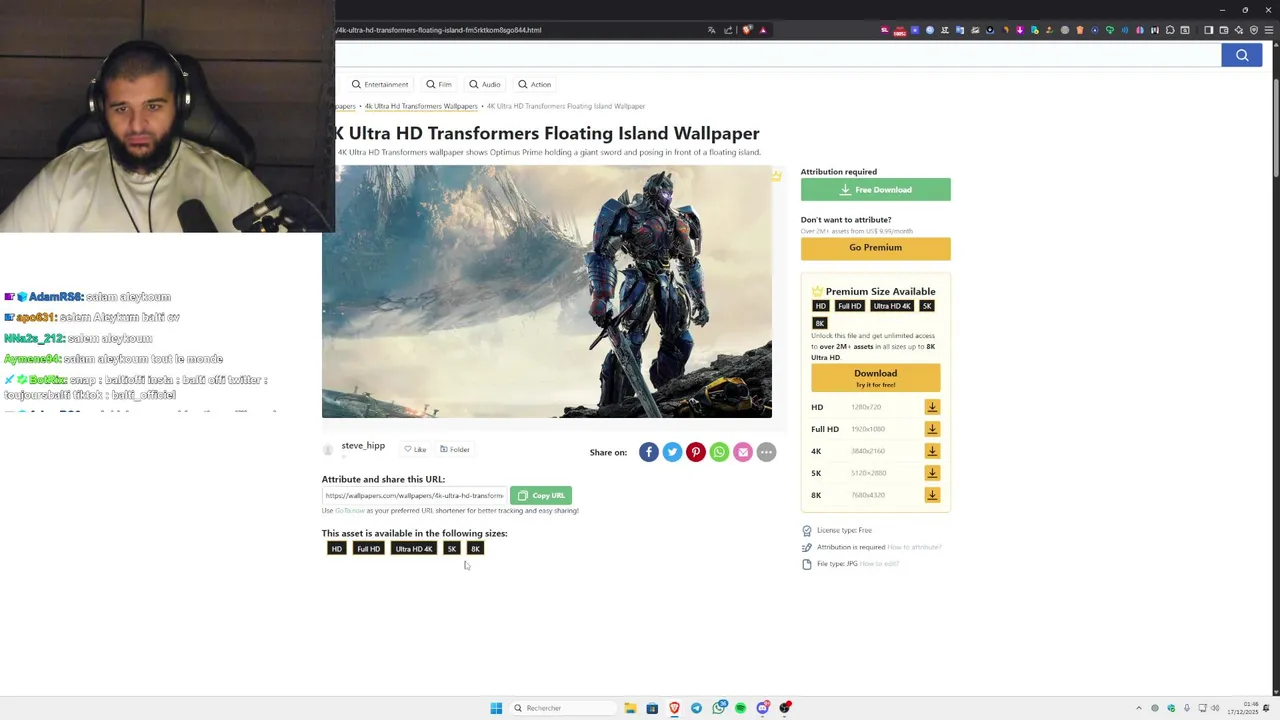The image size is (1280, 720).
Task: Download the 4K 3840x2160 size
Action: pos(932,451)
